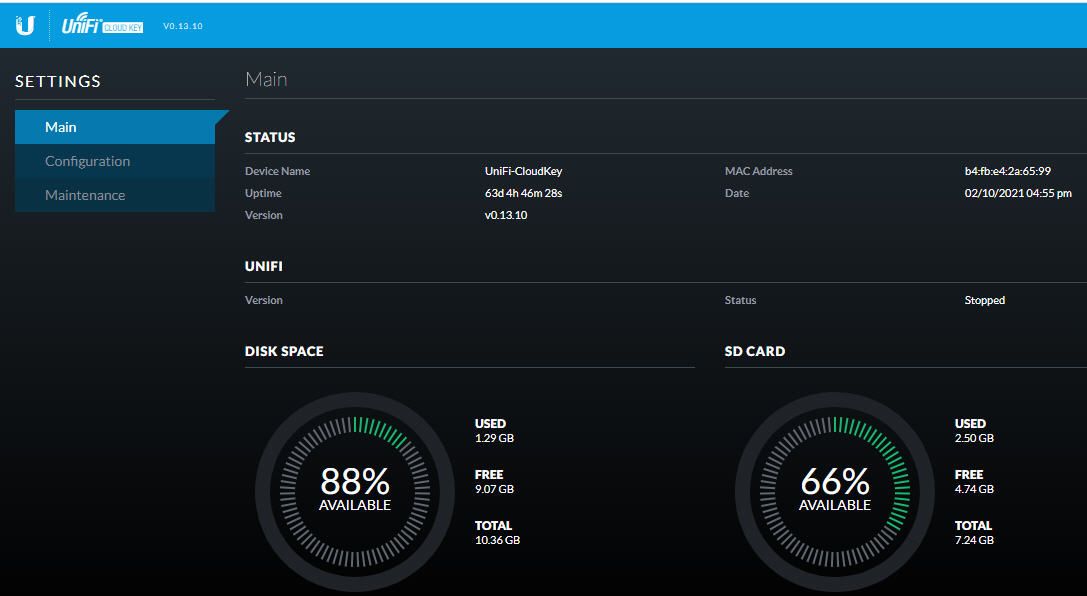This screenshot has height=596, width=1087.
Task: Click the UniFi status Stopped text
Action: pyautogui.click(x=984, y=300)
